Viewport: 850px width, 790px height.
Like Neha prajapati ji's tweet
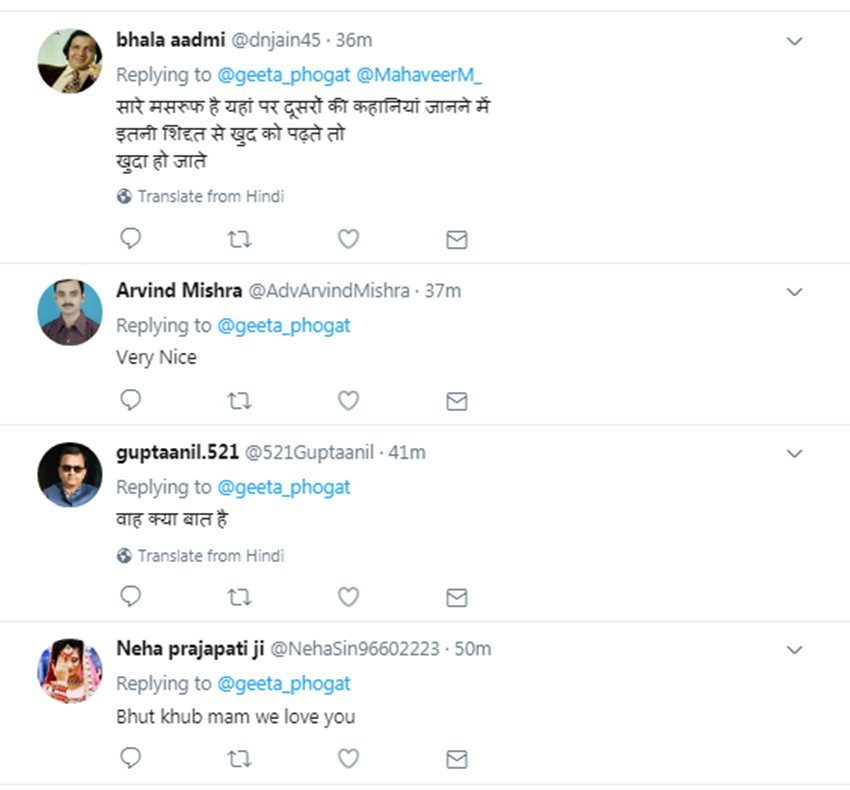(x=347, y=759)
